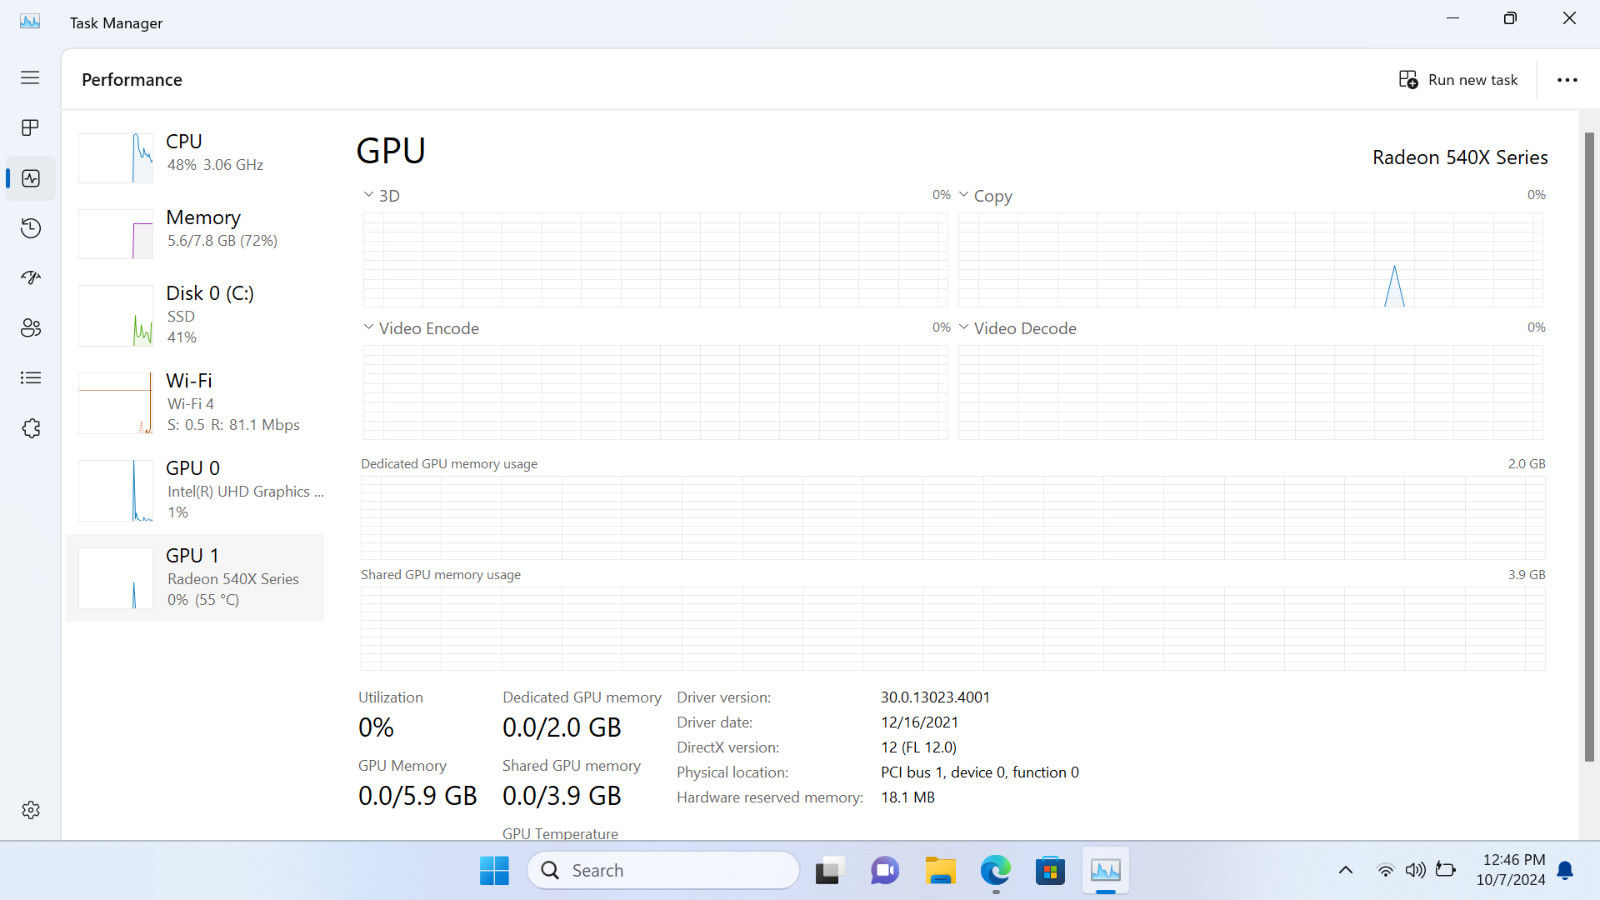Screen dimensions: 1600x900
Task: Open Microsoft Edge from the taskbar
Action: coord(995,871)
